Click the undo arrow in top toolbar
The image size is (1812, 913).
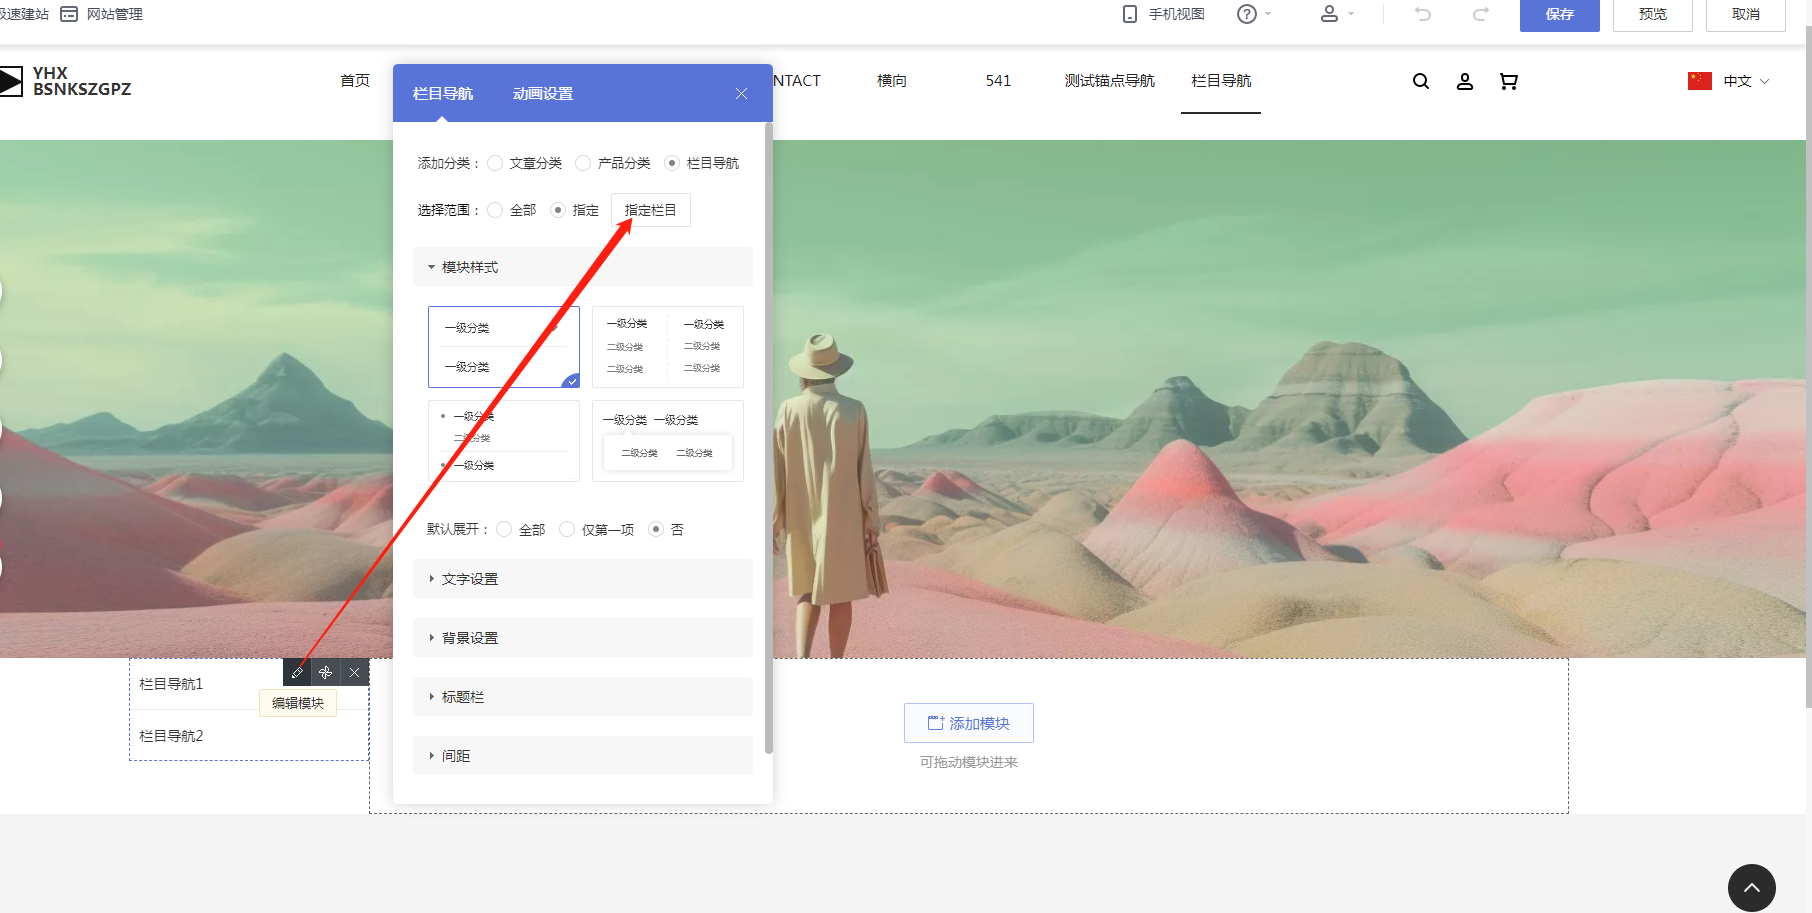click(1423, 14)
